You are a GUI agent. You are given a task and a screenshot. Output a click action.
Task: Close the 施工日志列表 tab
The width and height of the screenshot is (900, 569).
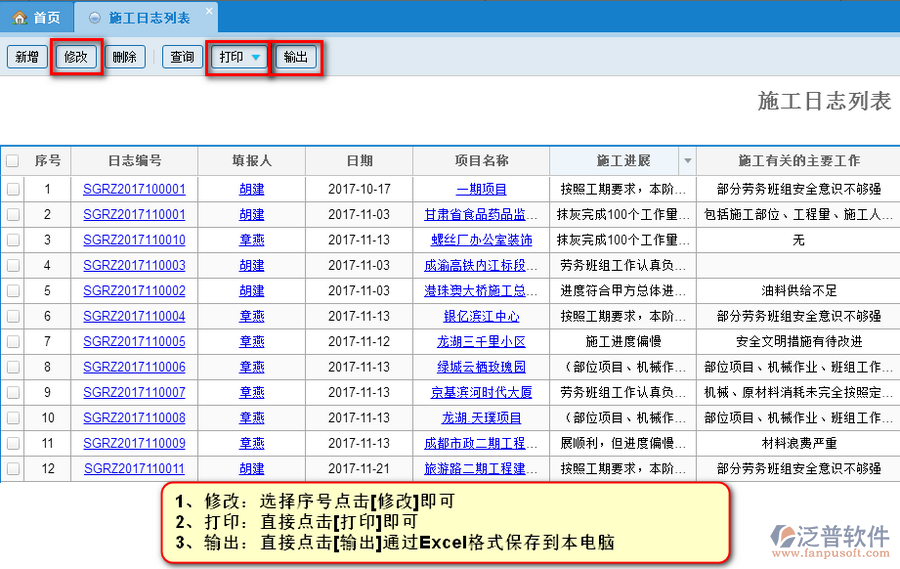[208, 12]
